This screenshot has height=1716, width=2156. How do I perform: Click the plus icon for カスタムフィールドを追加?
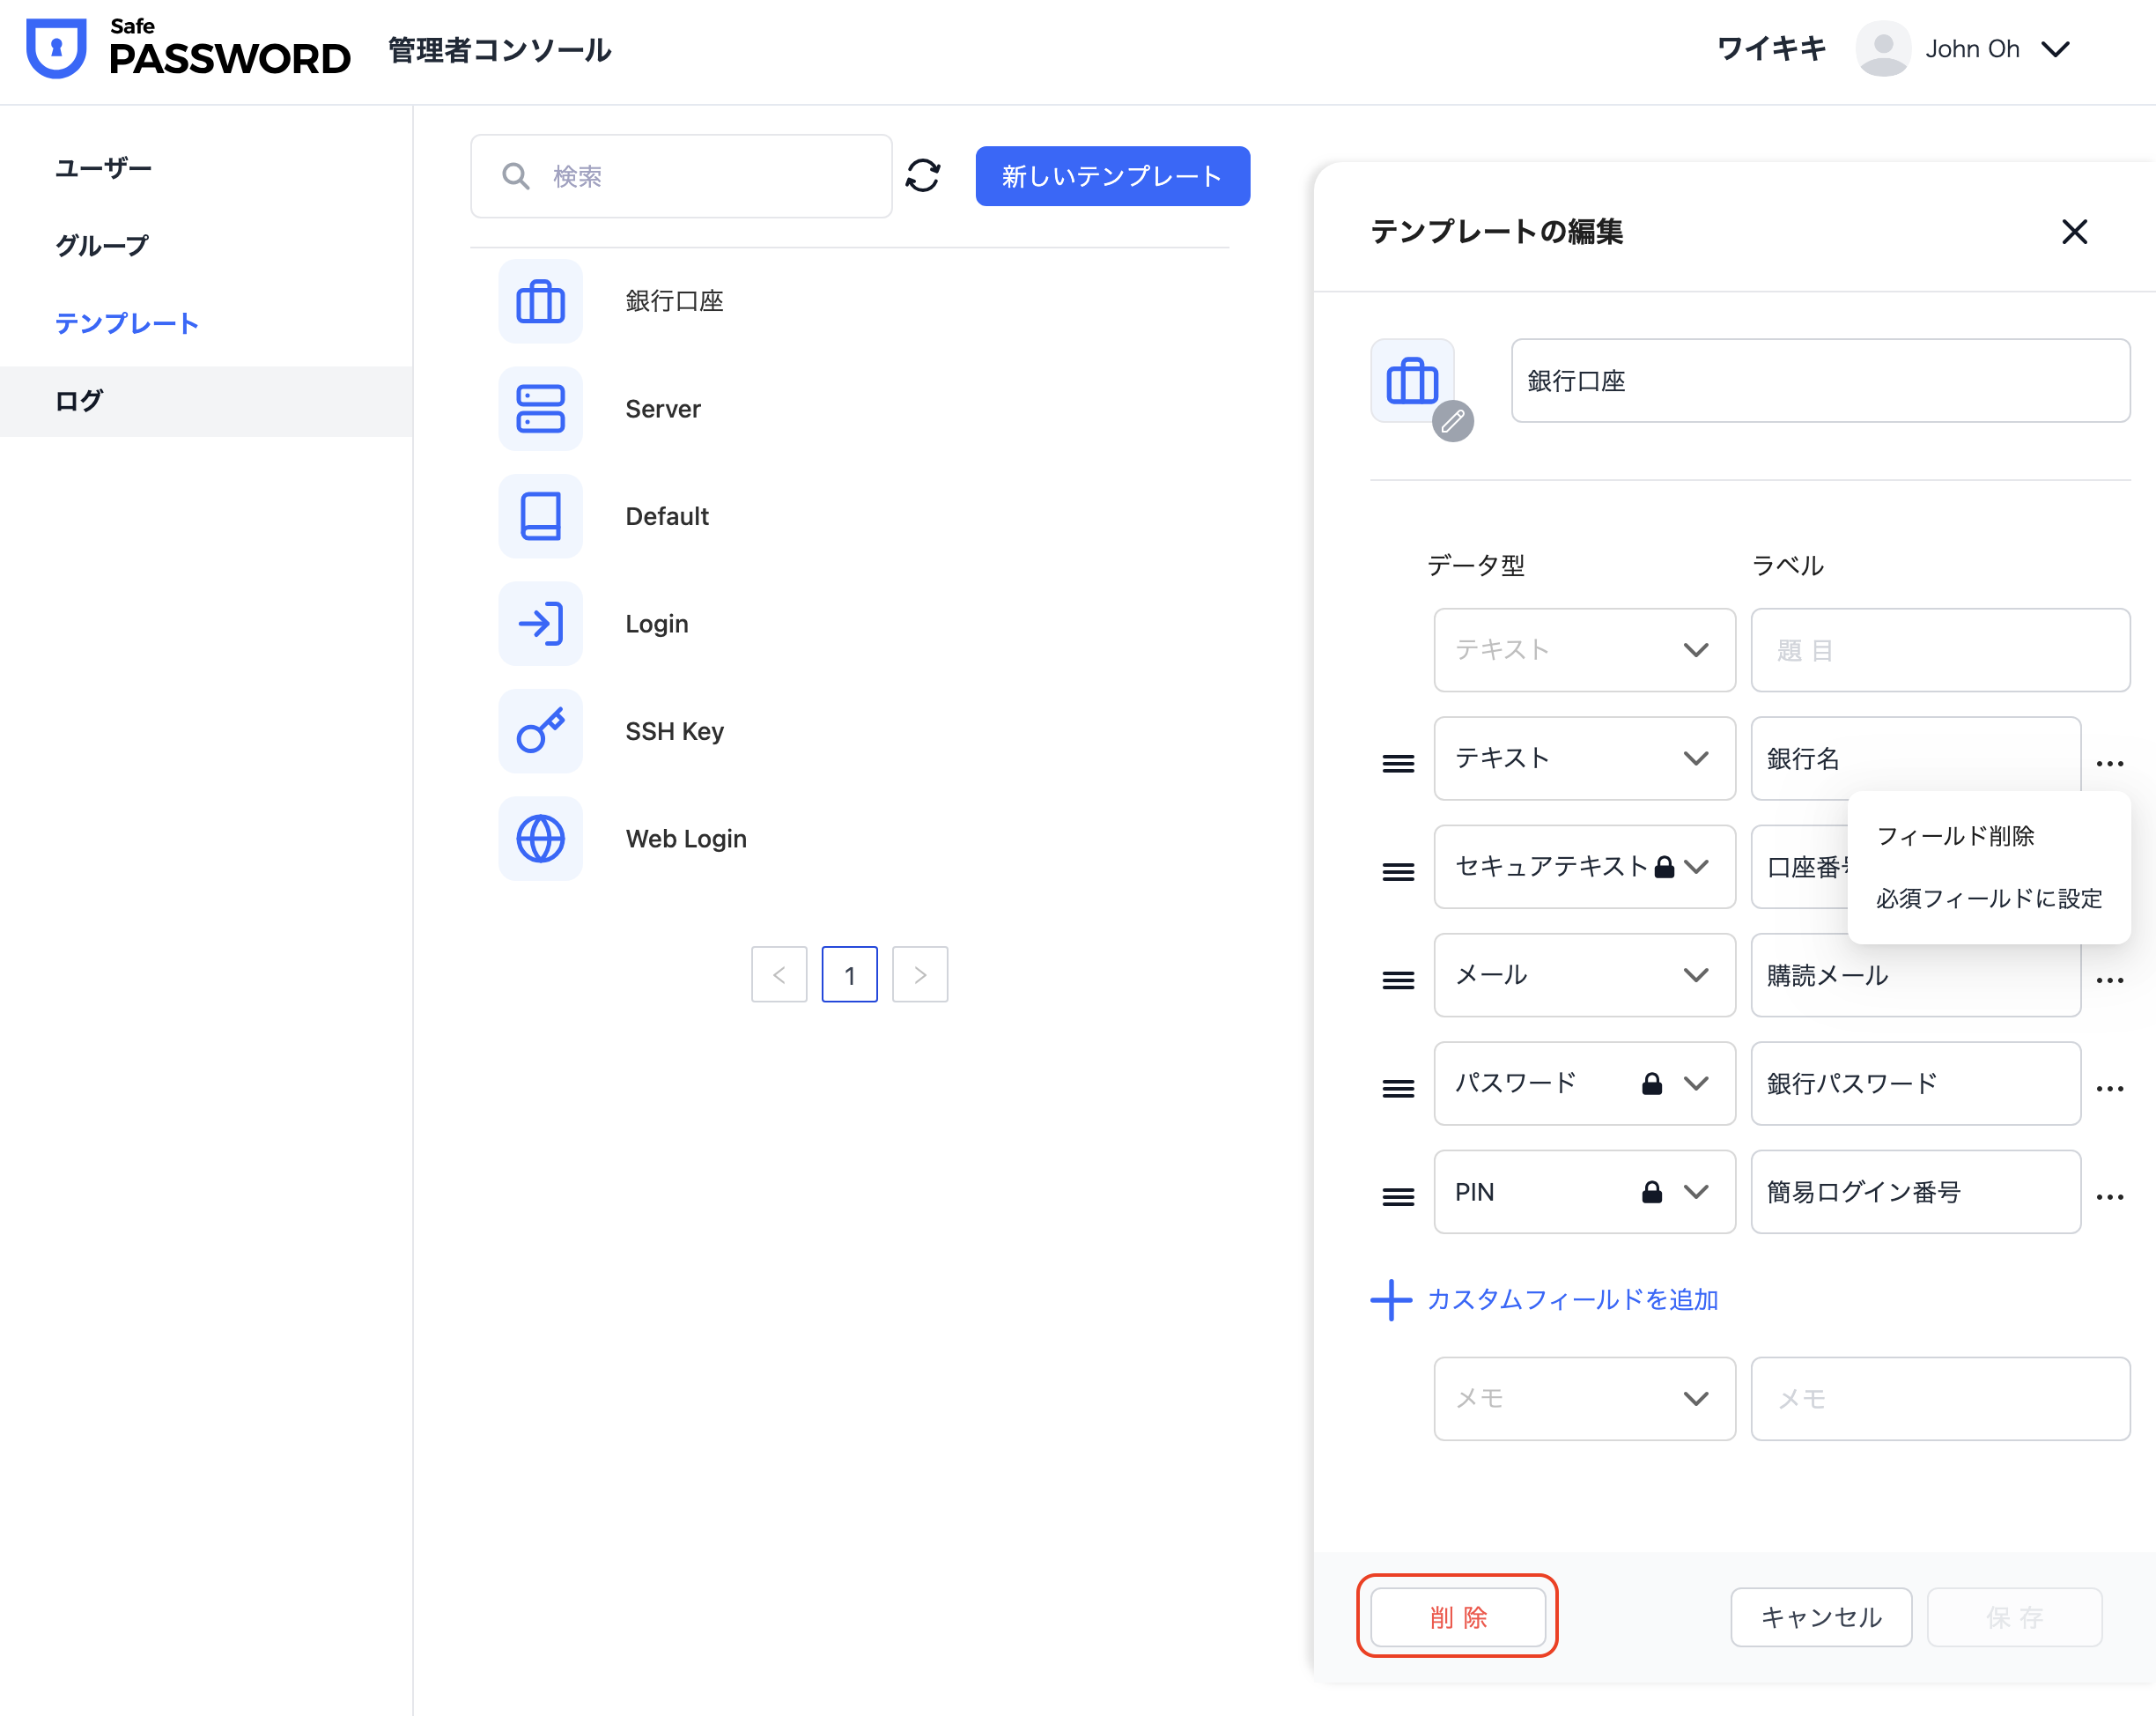pos(1390,1299)
